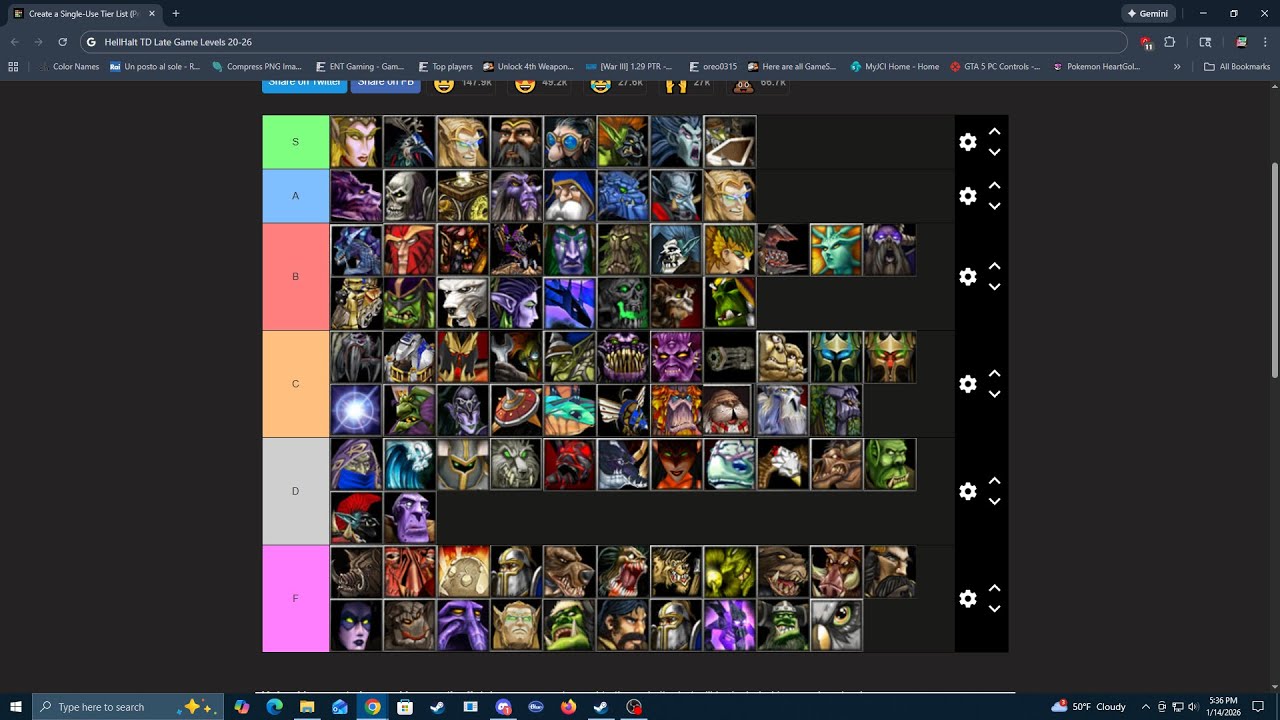Reload the current page
The image size is (1280, 720).
click(x=62, y=42)
